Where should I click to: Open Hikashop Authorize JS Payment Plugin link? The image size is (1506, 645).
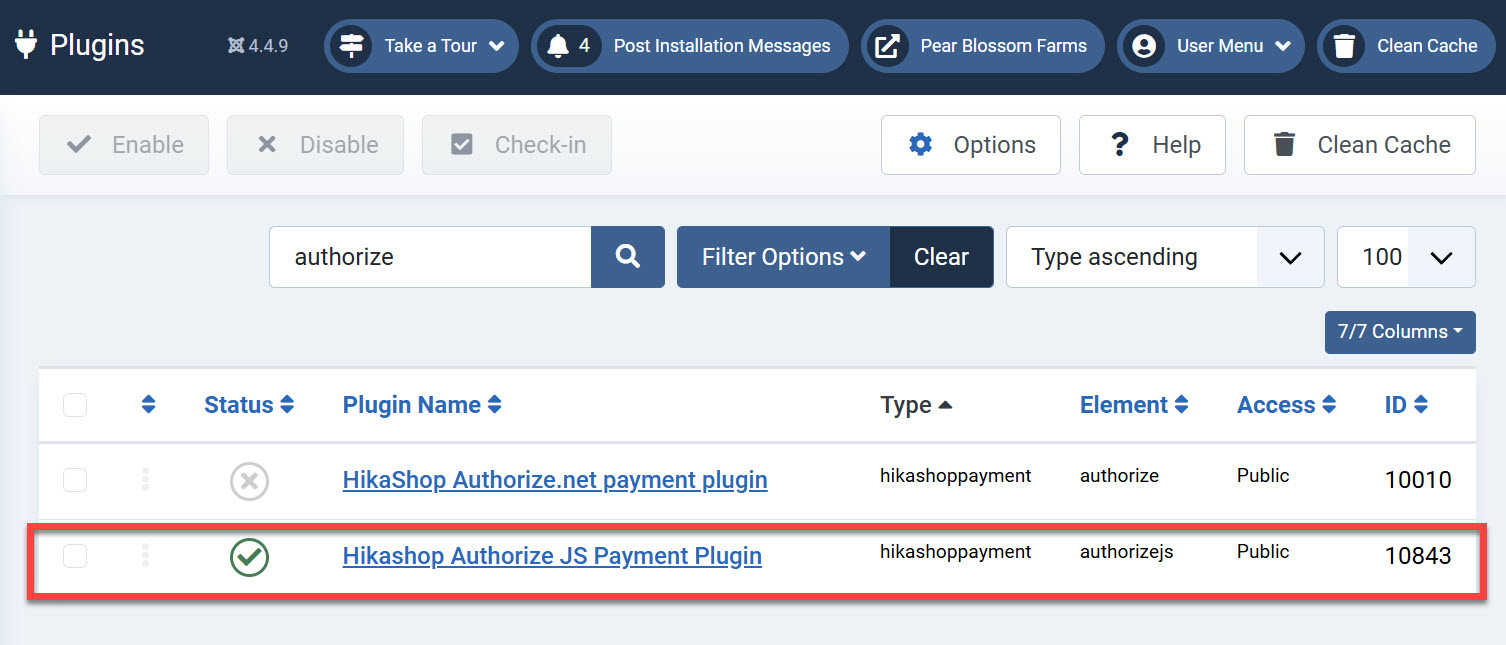click(x=552, y=556)
